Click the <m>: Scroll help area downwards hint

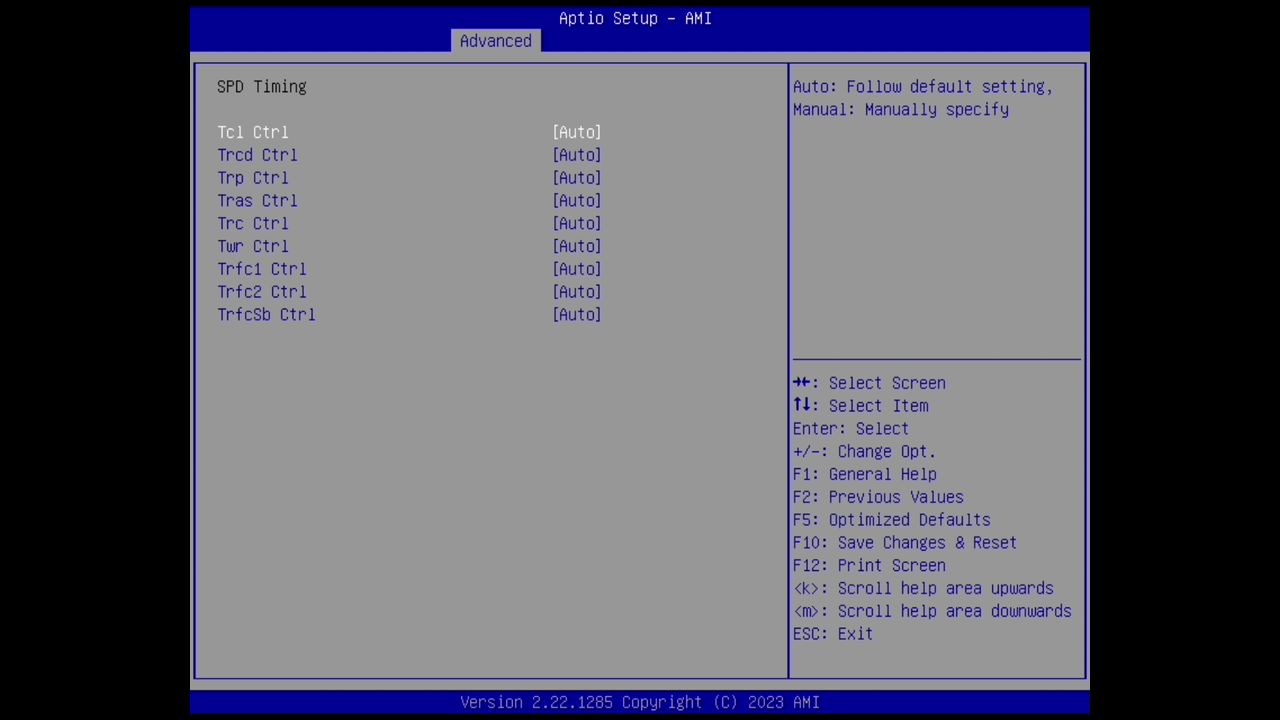[x=932, y=612]
